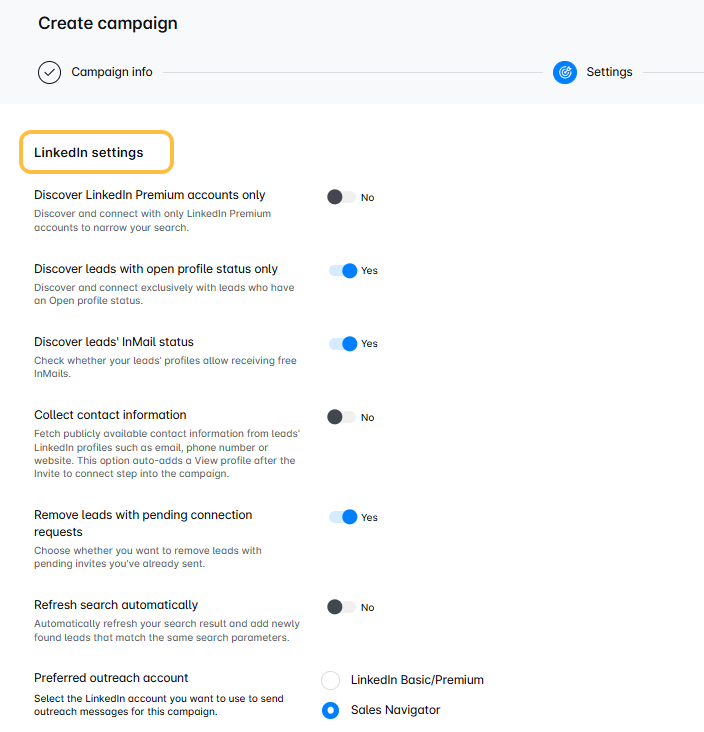704x732 pixels.
Task: Click the Collect contact information title
Action: coord(110,415)
